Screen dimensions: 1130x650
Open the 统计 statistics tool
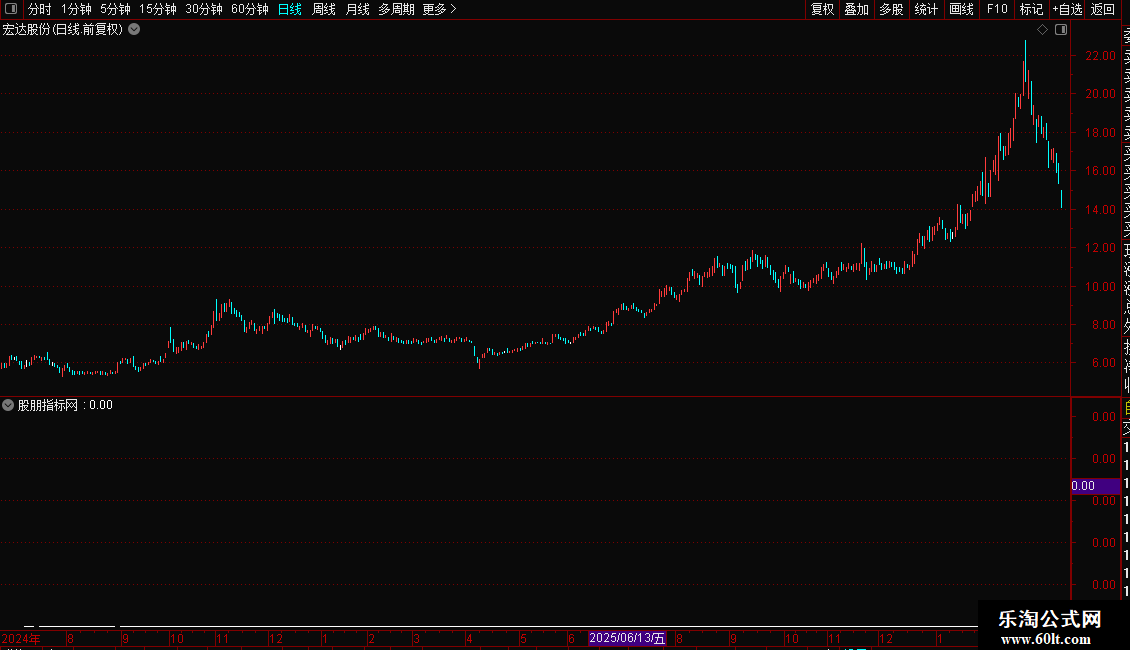pyautogui.click(x=926, y=9)
